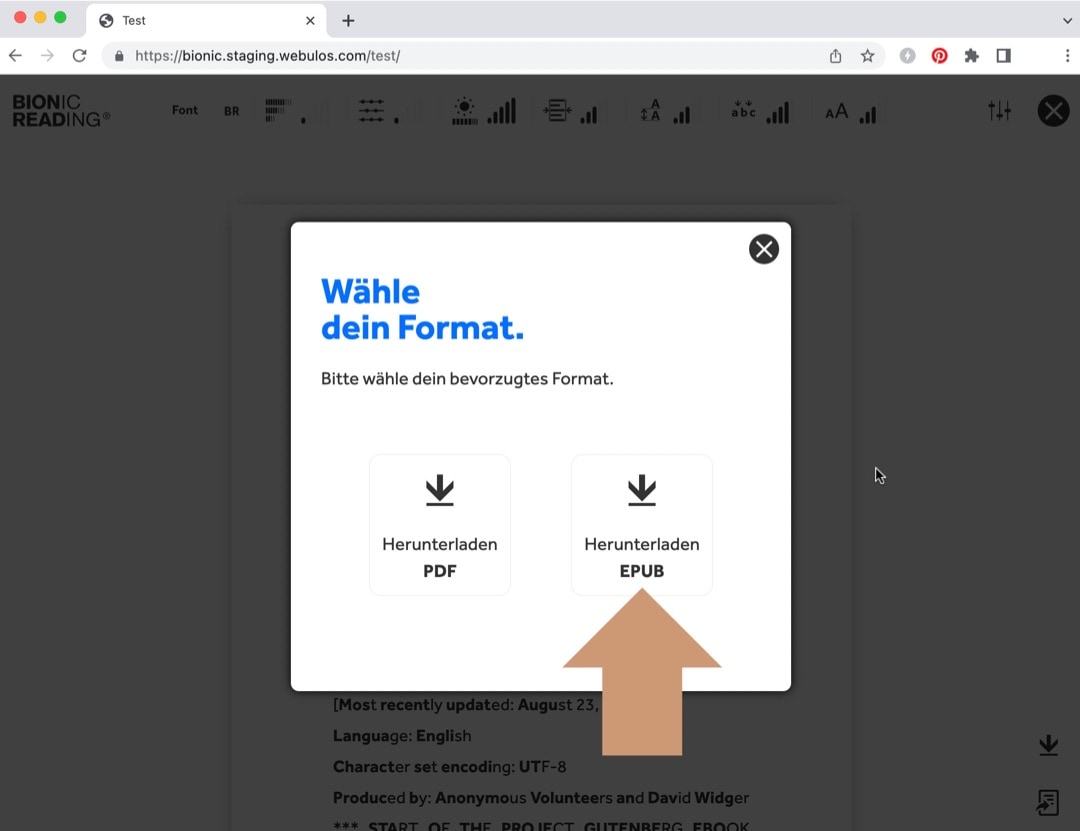Click the site lock icon
Screen dimensions: 1080x831
(x=119, y=56)
